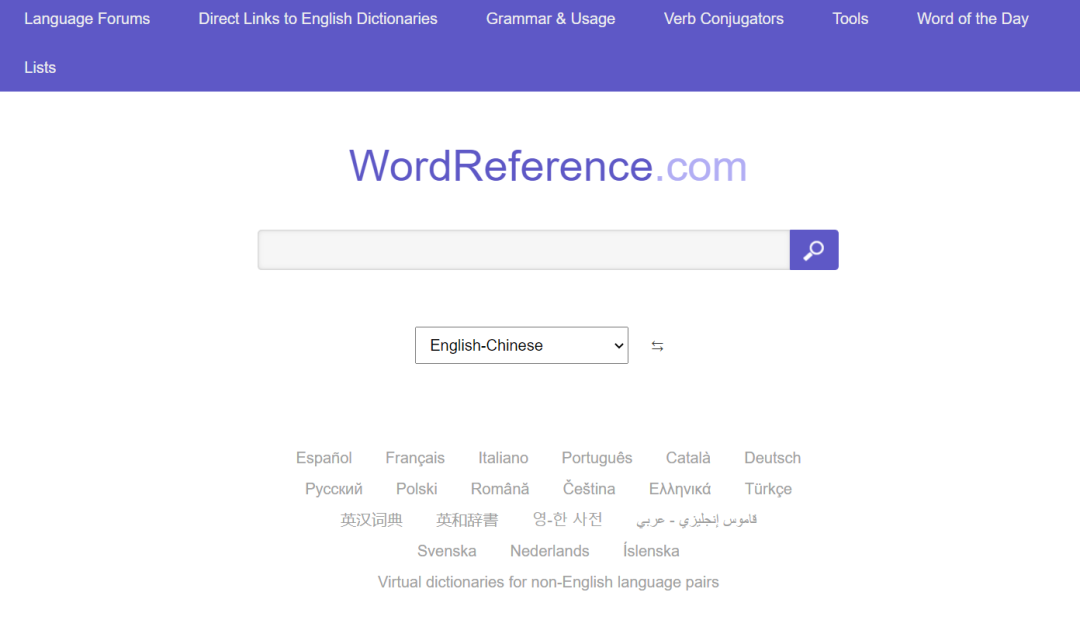
Task: Switch site language to Català
Action: 687,458
